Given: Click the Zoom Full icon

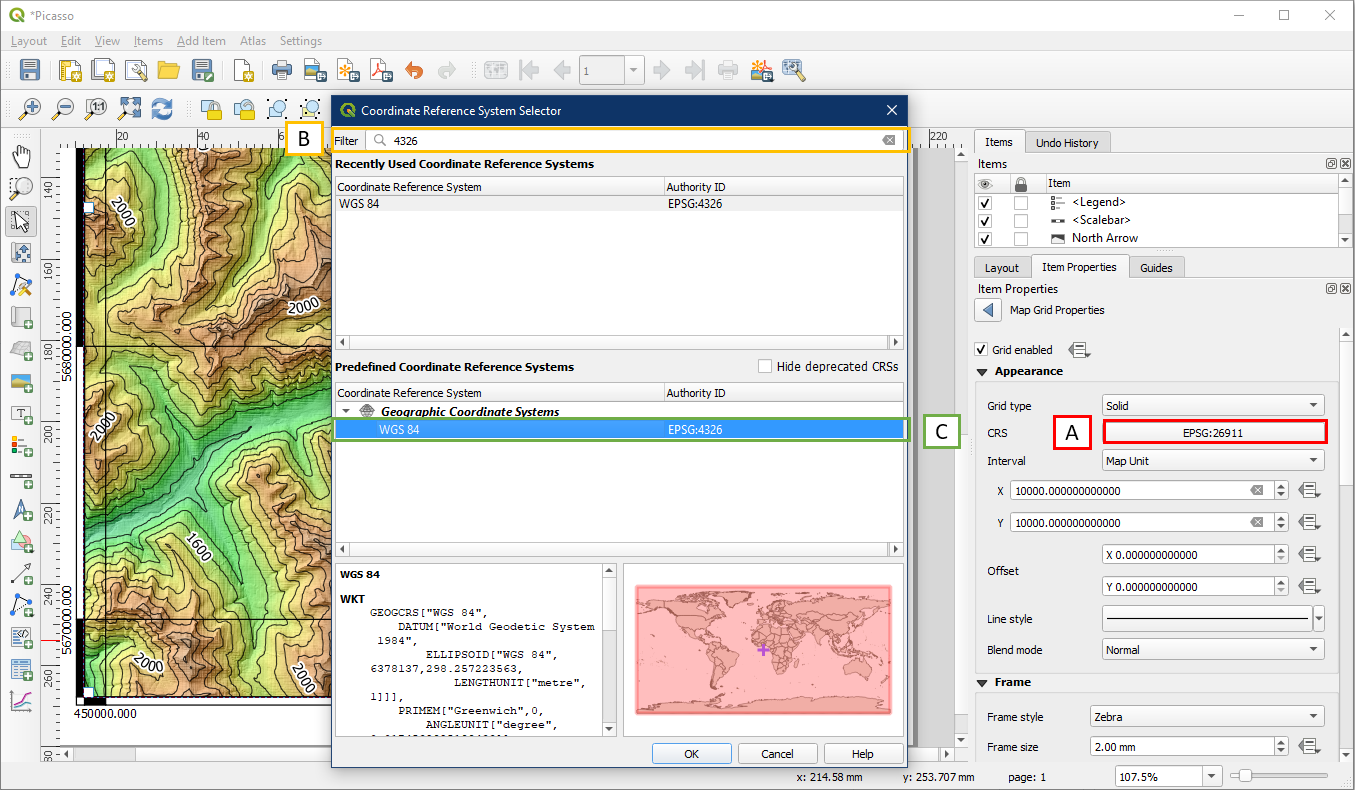Looking at the screenshot, I should coord(130,108).
